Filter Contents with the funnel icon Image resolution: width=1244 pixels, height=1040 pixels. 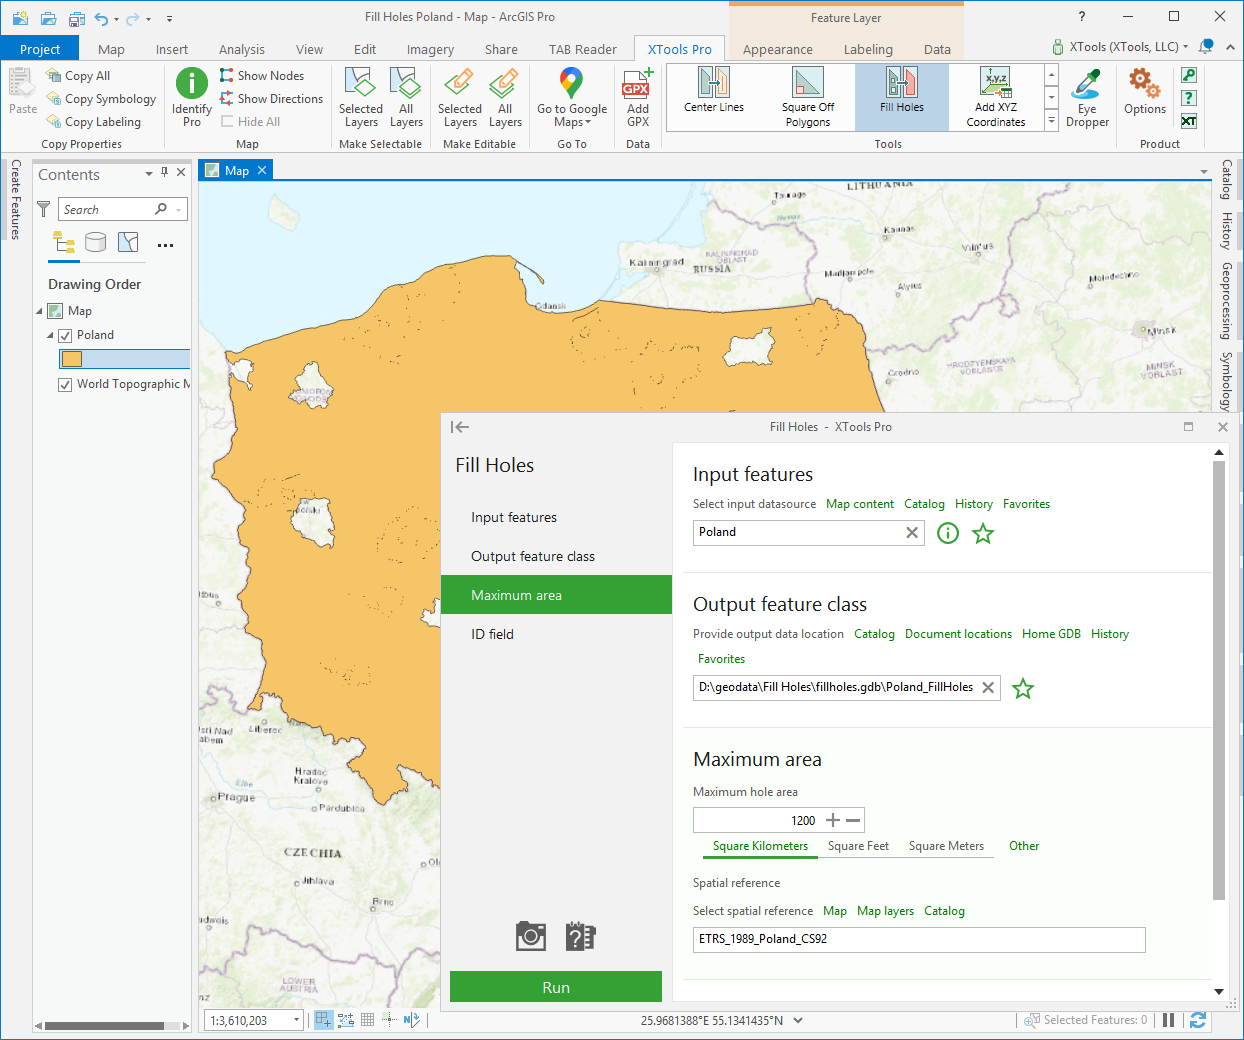44,209
